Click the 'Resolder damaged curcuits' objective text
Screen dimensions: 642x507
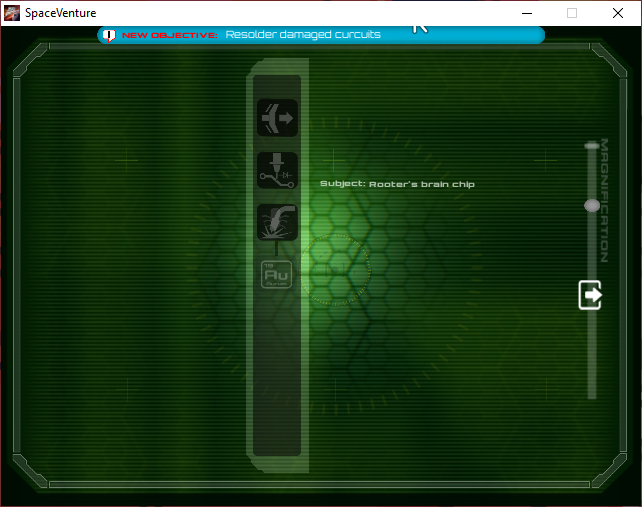(x=303, y=34)
